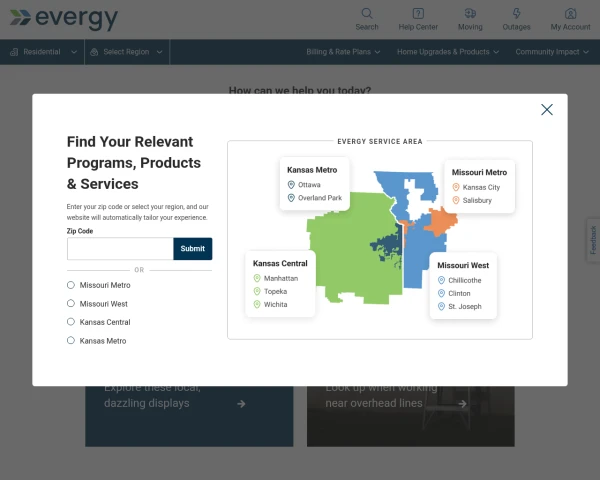600x480 pixels.
Task: Open the dazzling displays card
Action: (189, 416)
